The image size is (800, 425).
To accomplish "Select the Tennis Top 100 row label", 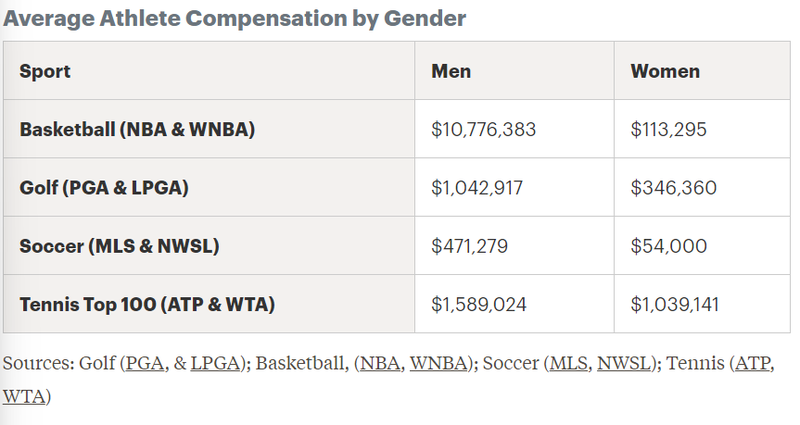I will click(x=144, y=303).
